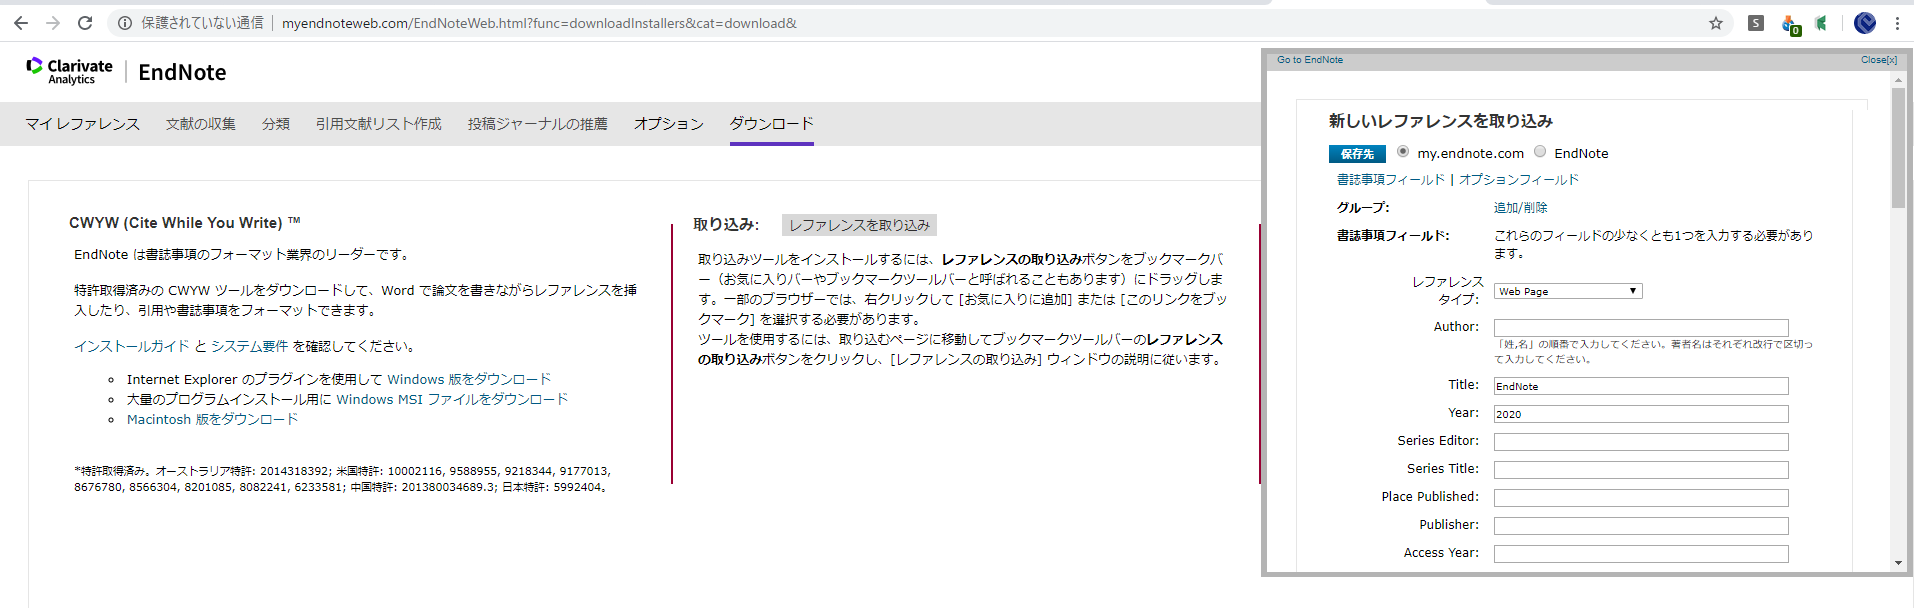Click popup scrollbar down arrow
Viewport: 1914px width, 608px height.
(1898, 564)
